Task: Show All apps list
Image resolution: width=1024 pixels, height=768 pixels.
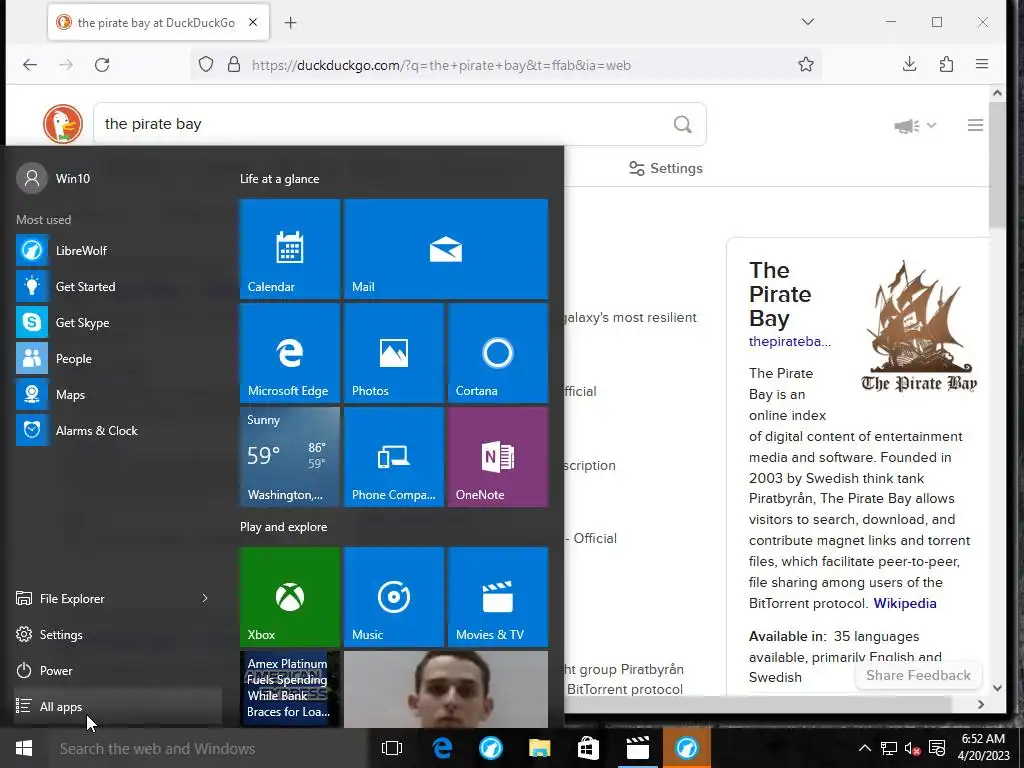Action: click(118, 706)
